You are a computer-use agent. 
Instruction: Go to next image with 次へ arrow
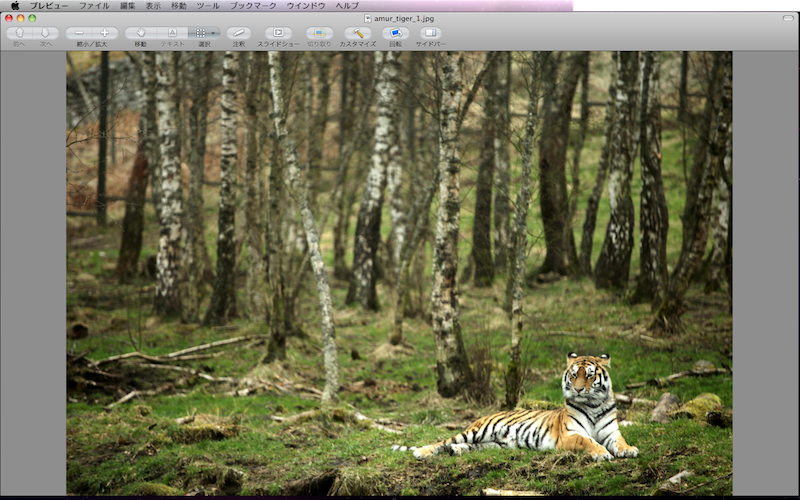coord(45,33)
